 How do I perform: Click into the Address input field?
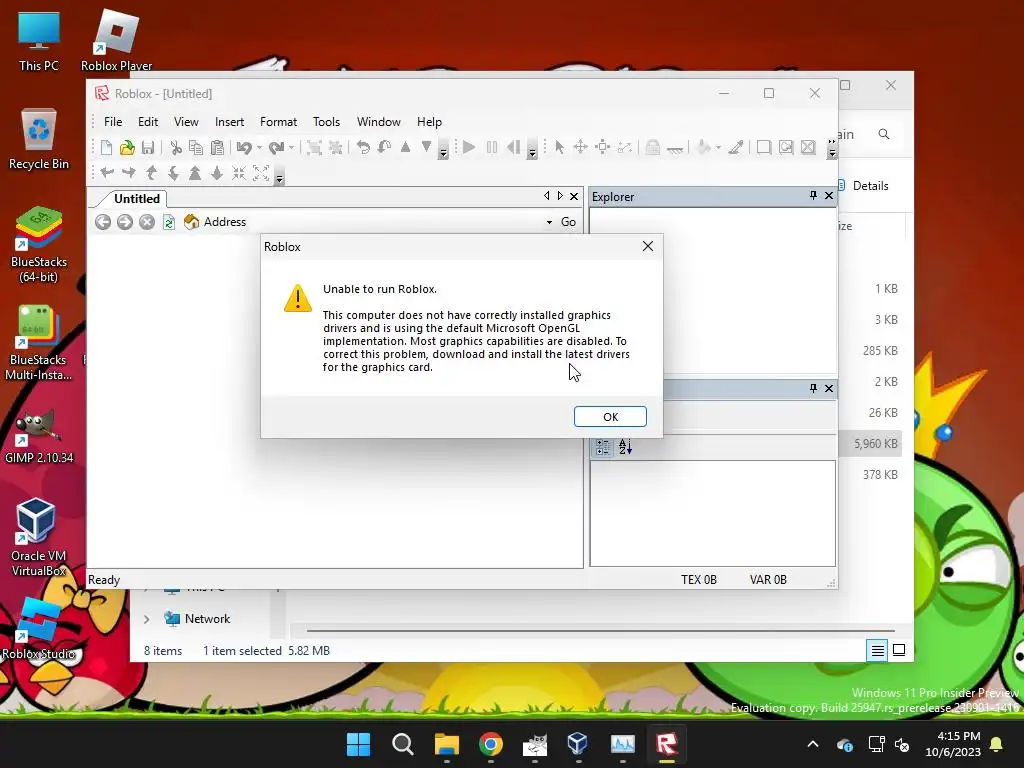(x=395, y=222)
